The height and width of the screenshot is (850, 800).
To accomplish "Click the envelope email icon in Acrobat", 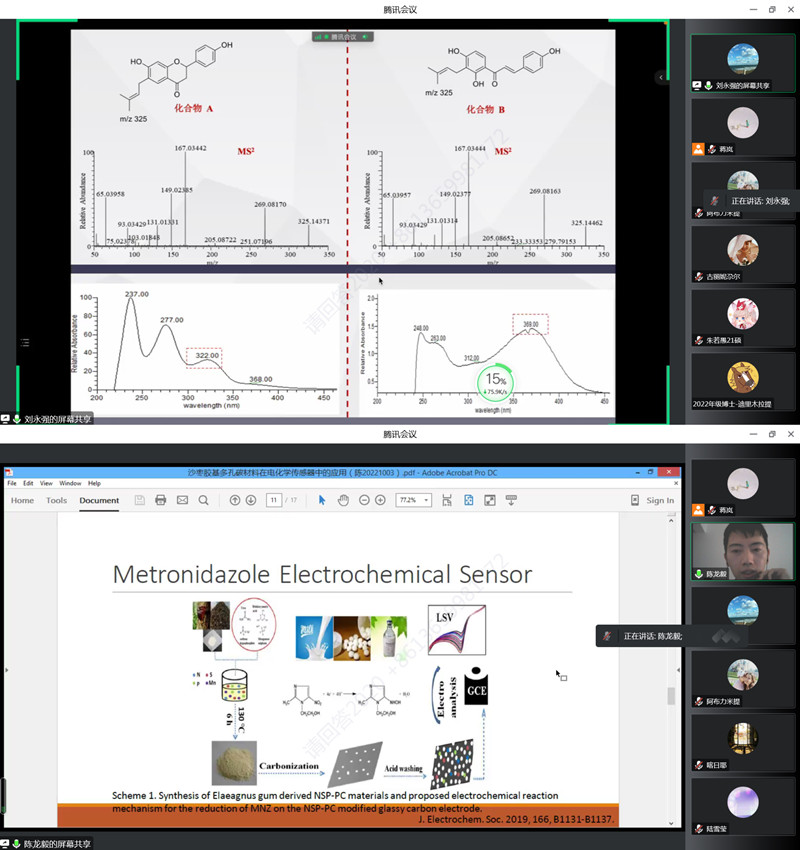I will tap(182, 500).
